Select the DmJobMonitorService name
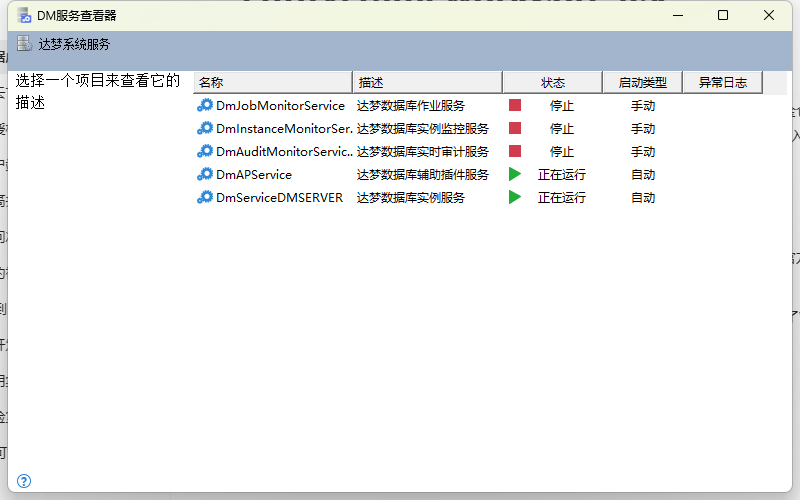This screenshot has height=500, width=800. (x=280, y=106)
